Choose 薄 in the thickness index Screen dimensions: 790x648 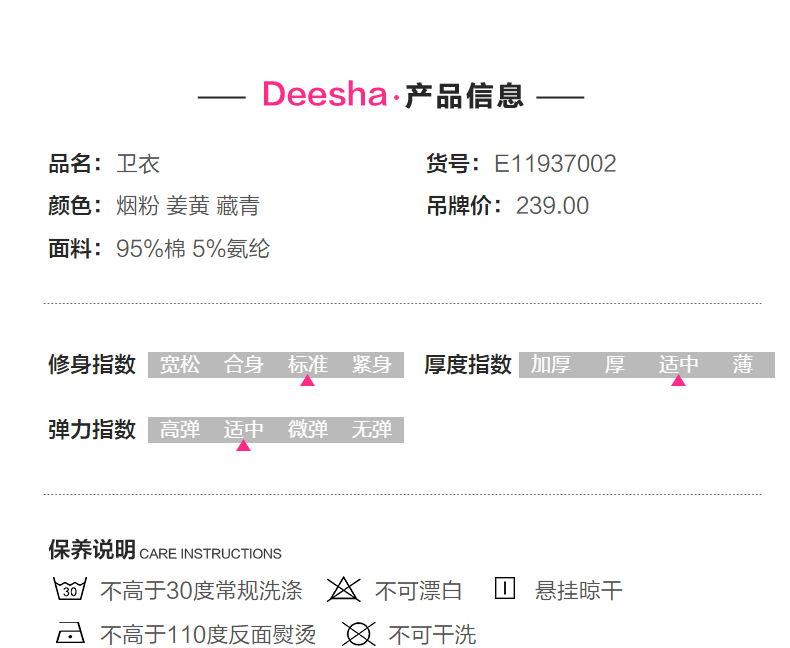pos(742,365)
